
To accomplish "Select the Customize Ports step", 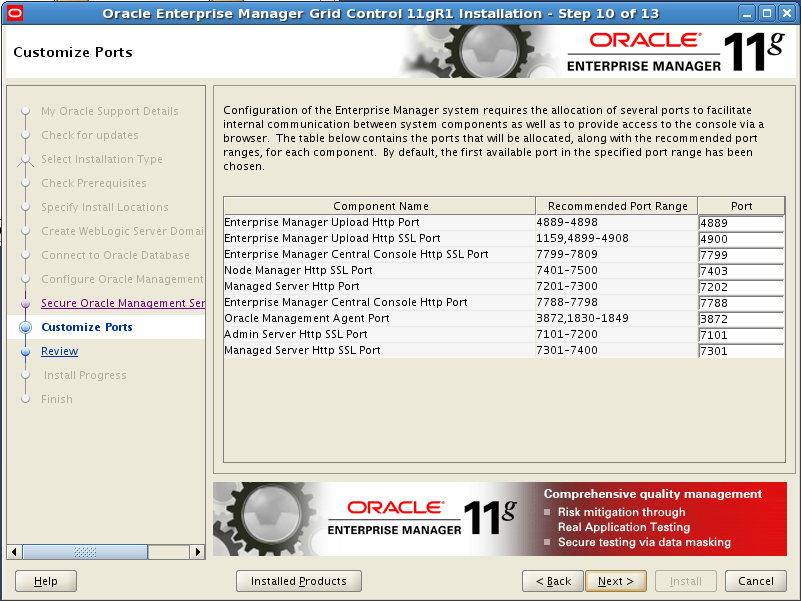I will pyautogui.click(x=86, y=327).
